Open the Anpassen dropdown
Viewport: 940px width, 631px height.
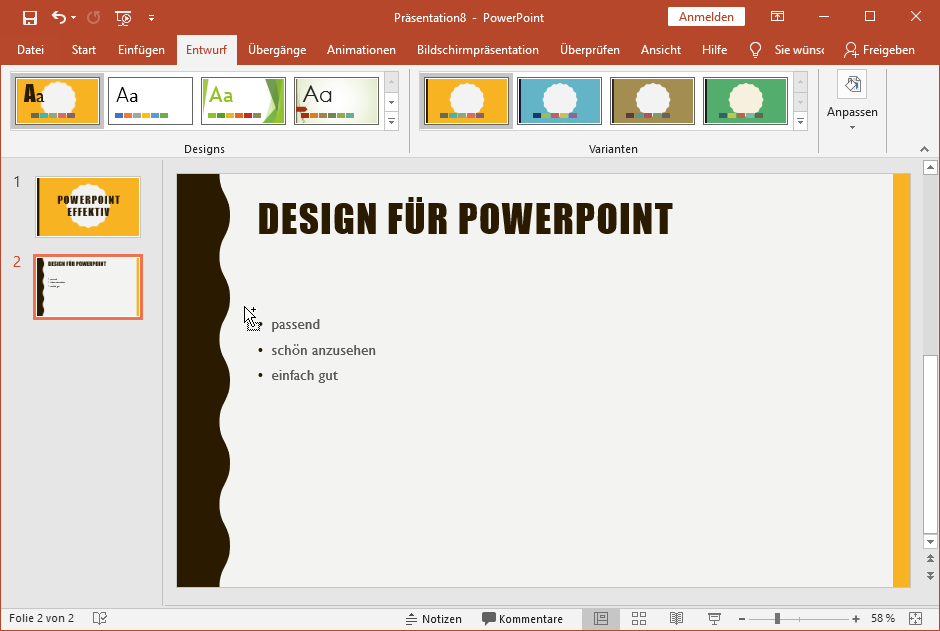(852, 102)
